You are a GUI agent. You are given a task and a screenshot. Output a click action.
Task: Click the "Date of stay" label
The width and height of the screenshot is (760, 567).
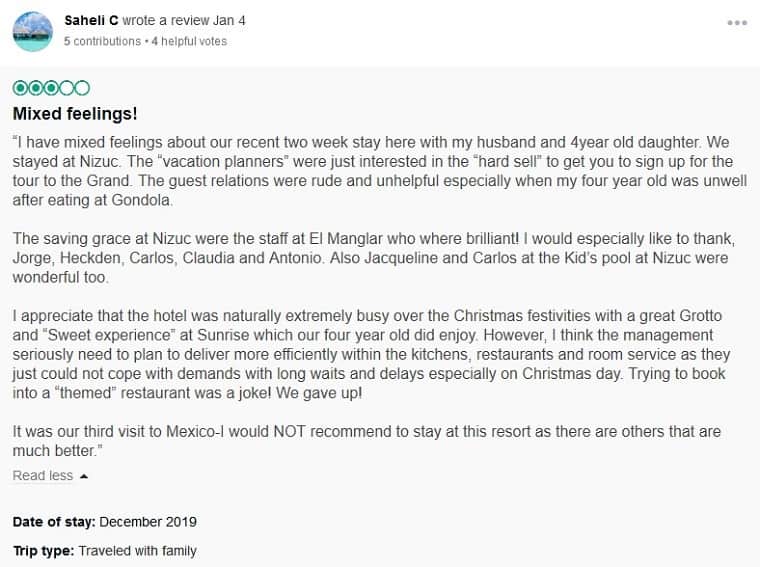point(54,522)
